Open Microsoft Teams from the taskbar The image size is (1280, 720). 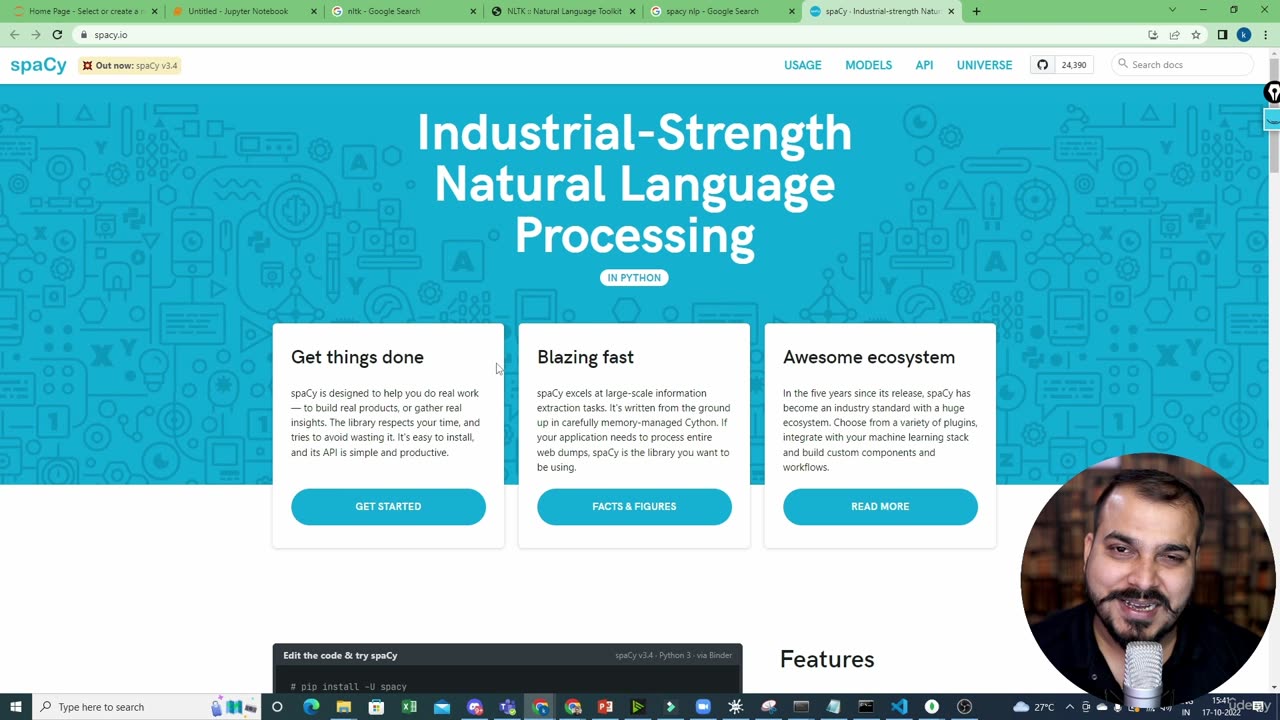click(x=507, y=707)
